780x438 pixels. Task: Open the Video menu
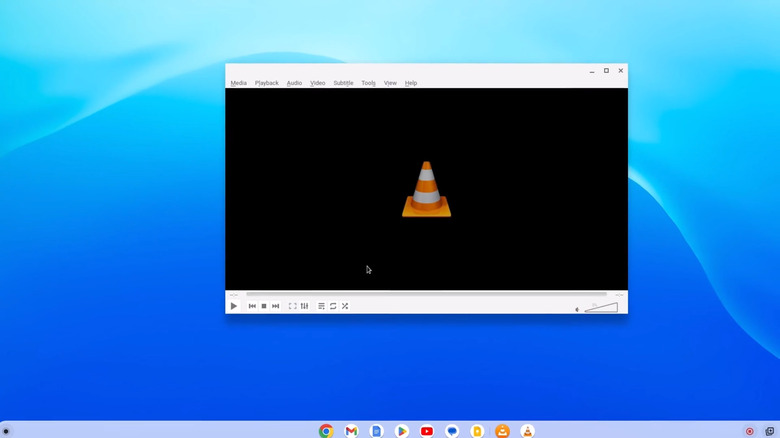pos(317,83)
